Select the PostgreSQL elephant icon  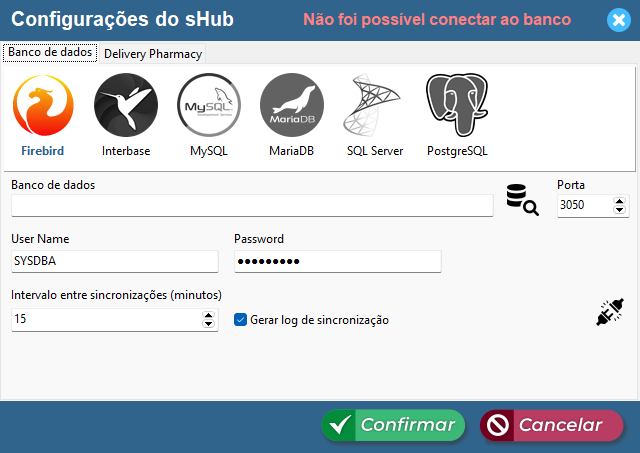[x=457, y=105]
